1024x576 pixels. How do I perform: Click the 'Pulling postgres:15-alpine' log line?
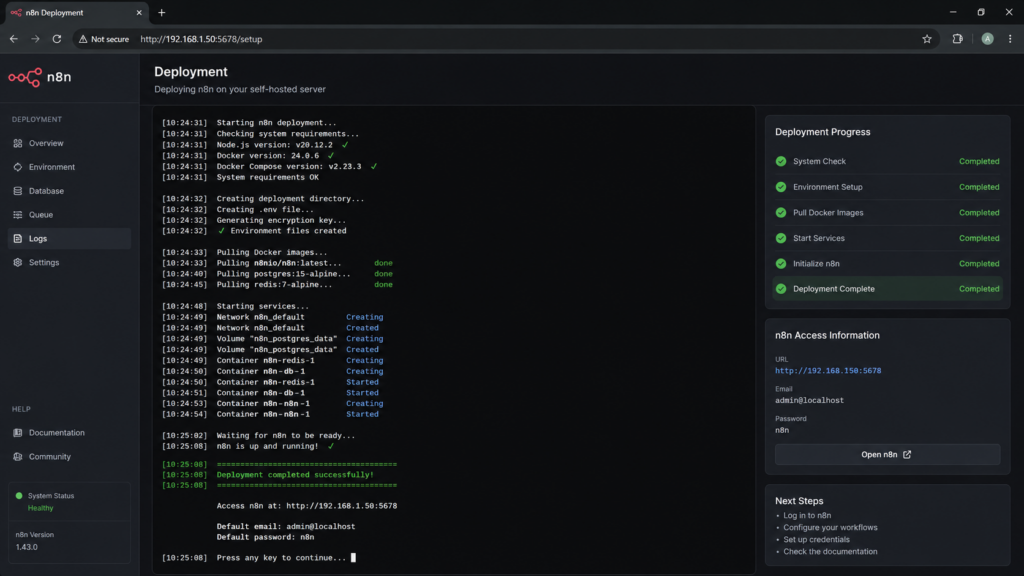coord(283,274)
